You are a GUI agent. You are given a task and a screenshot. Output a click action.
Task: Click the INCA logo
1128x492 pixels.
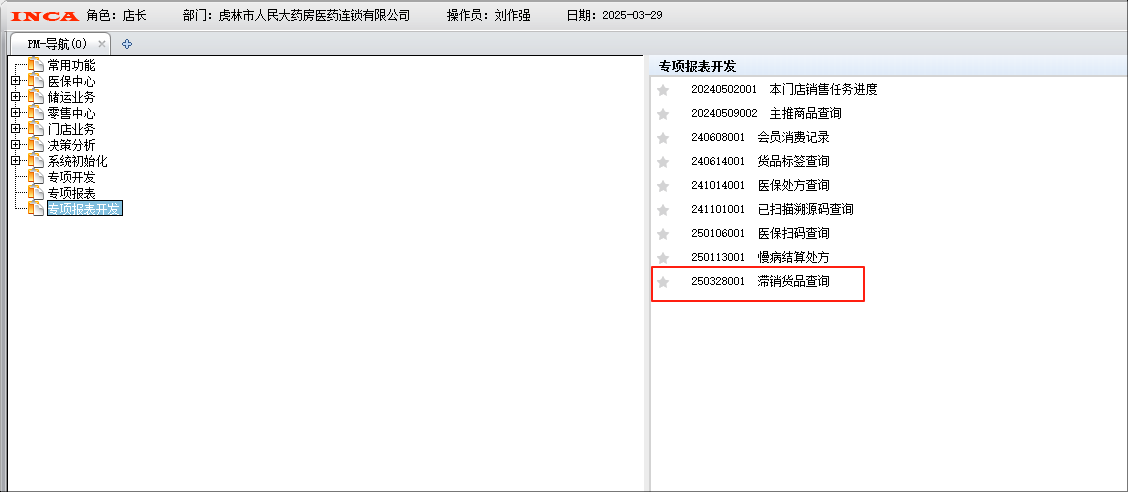pyautogui.click(x=43, y=16)
